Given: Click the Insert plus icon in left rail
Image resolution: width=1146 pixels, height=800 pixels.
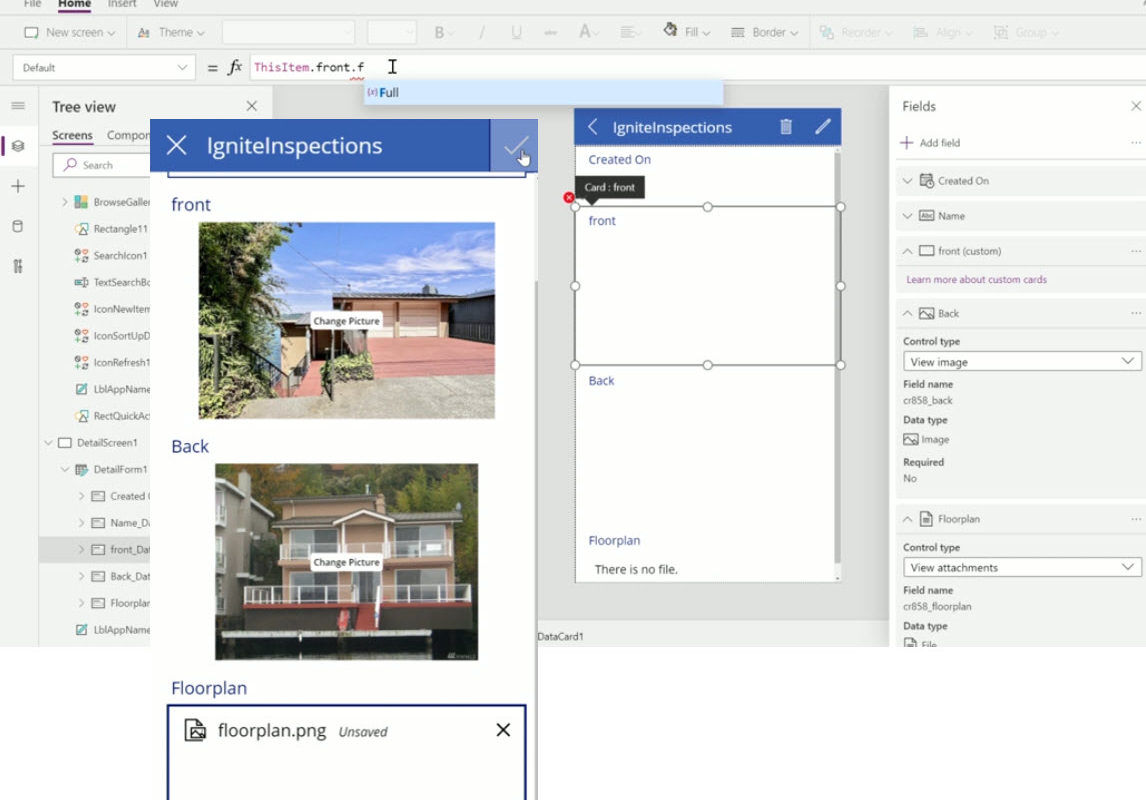Looking at the screenshot, I should coord(18,186).
